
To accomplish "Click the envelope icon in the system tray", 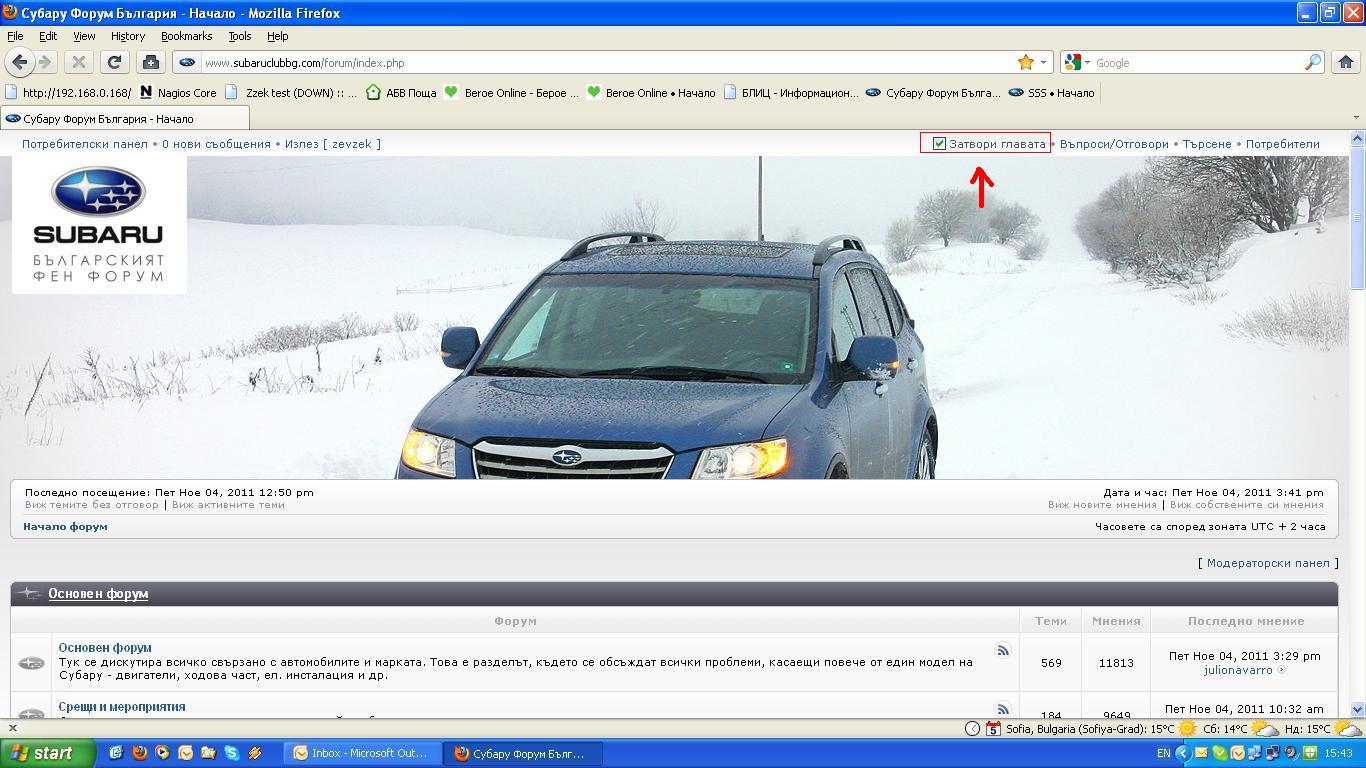I will click(1201, 753).
